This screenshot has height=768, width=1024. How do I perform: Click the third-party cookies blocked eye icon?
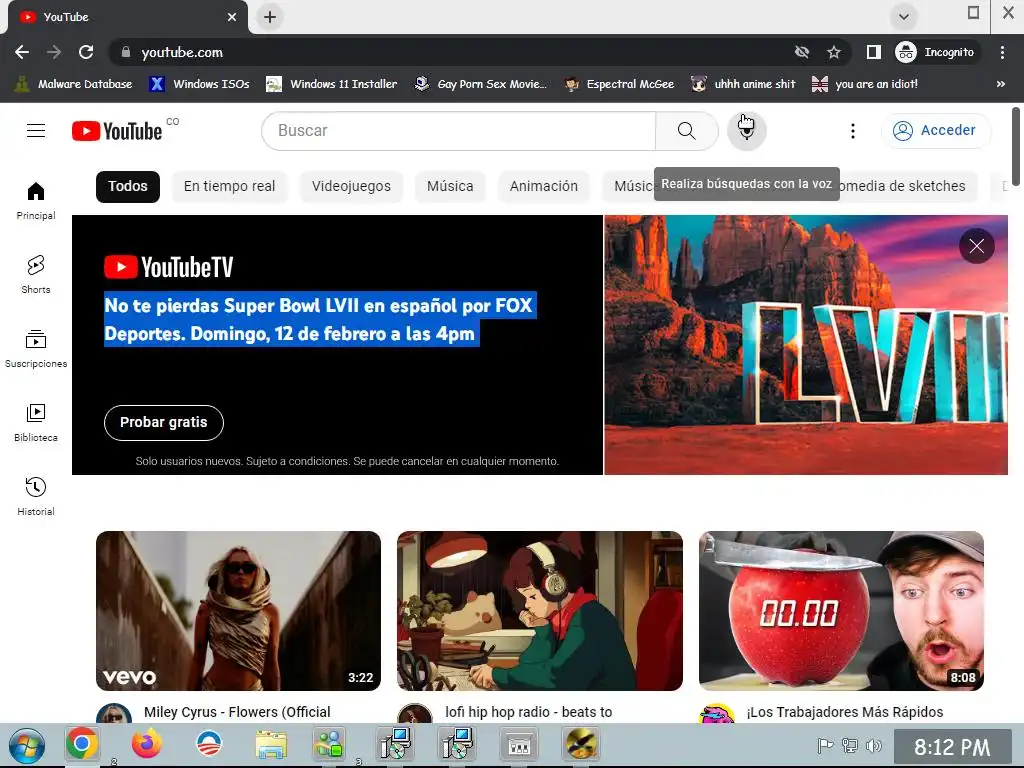801,52
